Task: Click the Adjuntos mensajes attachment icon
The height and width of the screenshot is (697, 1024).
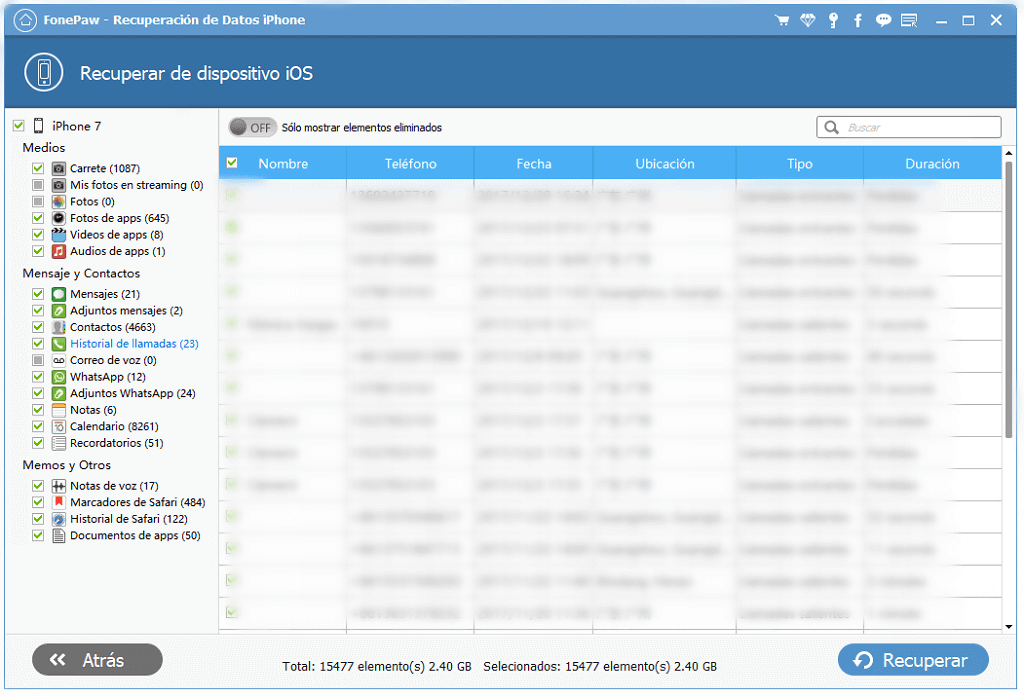Action: (x=59, y=310)
